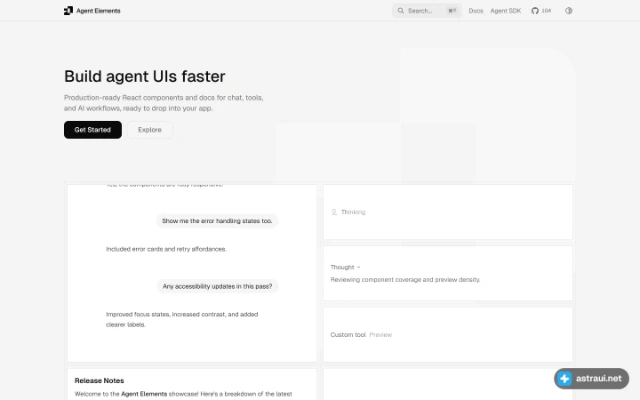
Task: Click the magnifier icon in search
Action: pos(401,11)
